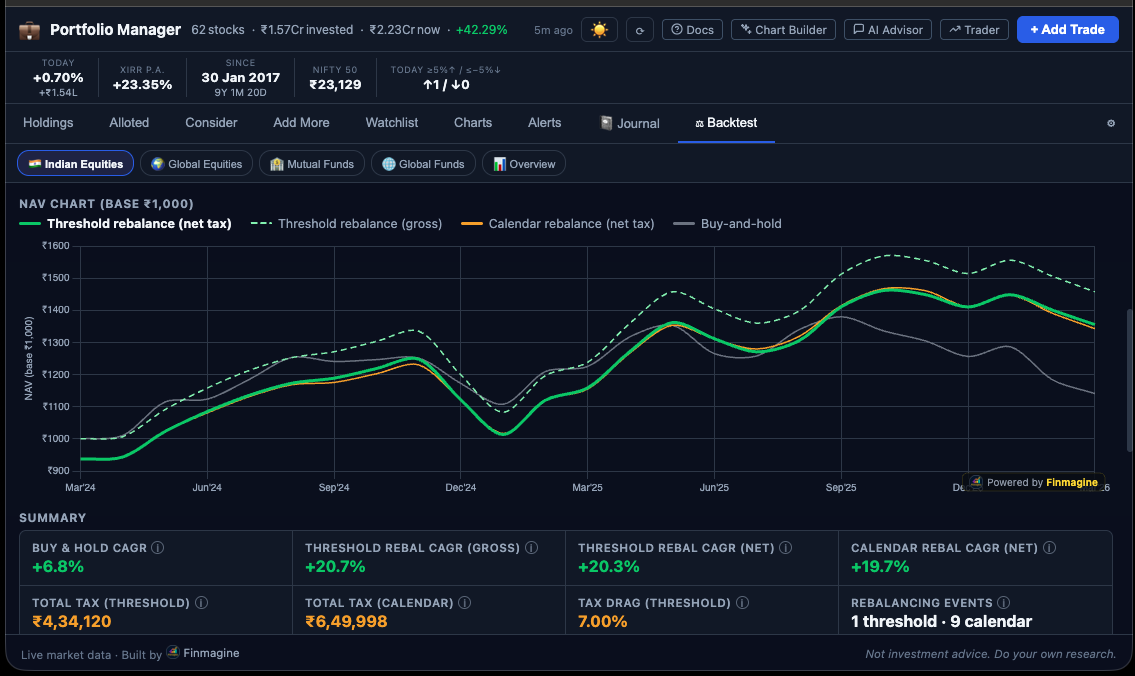Click the info icon next to Rebalancing Events
This screenshot has height=676, width=1135.
pos(1005,602)
